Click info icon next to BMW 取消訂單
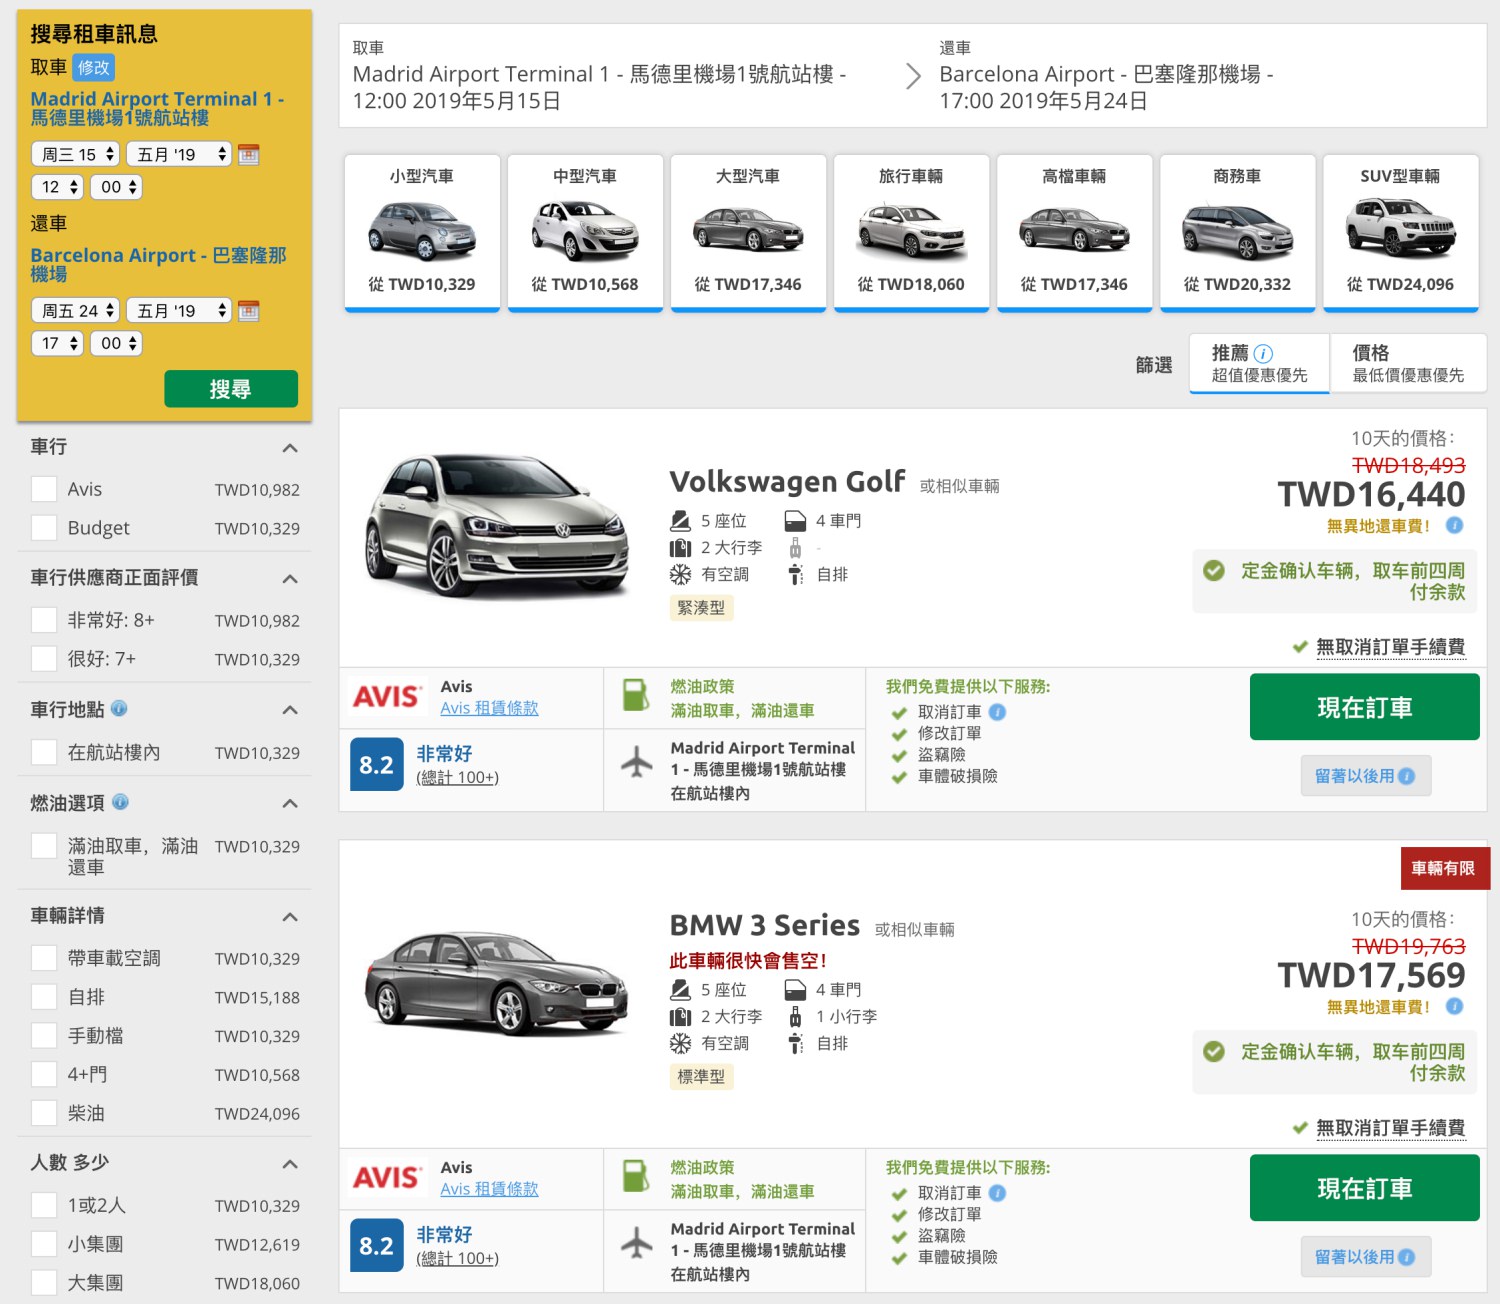1500x1304 pixels. (x=997, y=1193)
